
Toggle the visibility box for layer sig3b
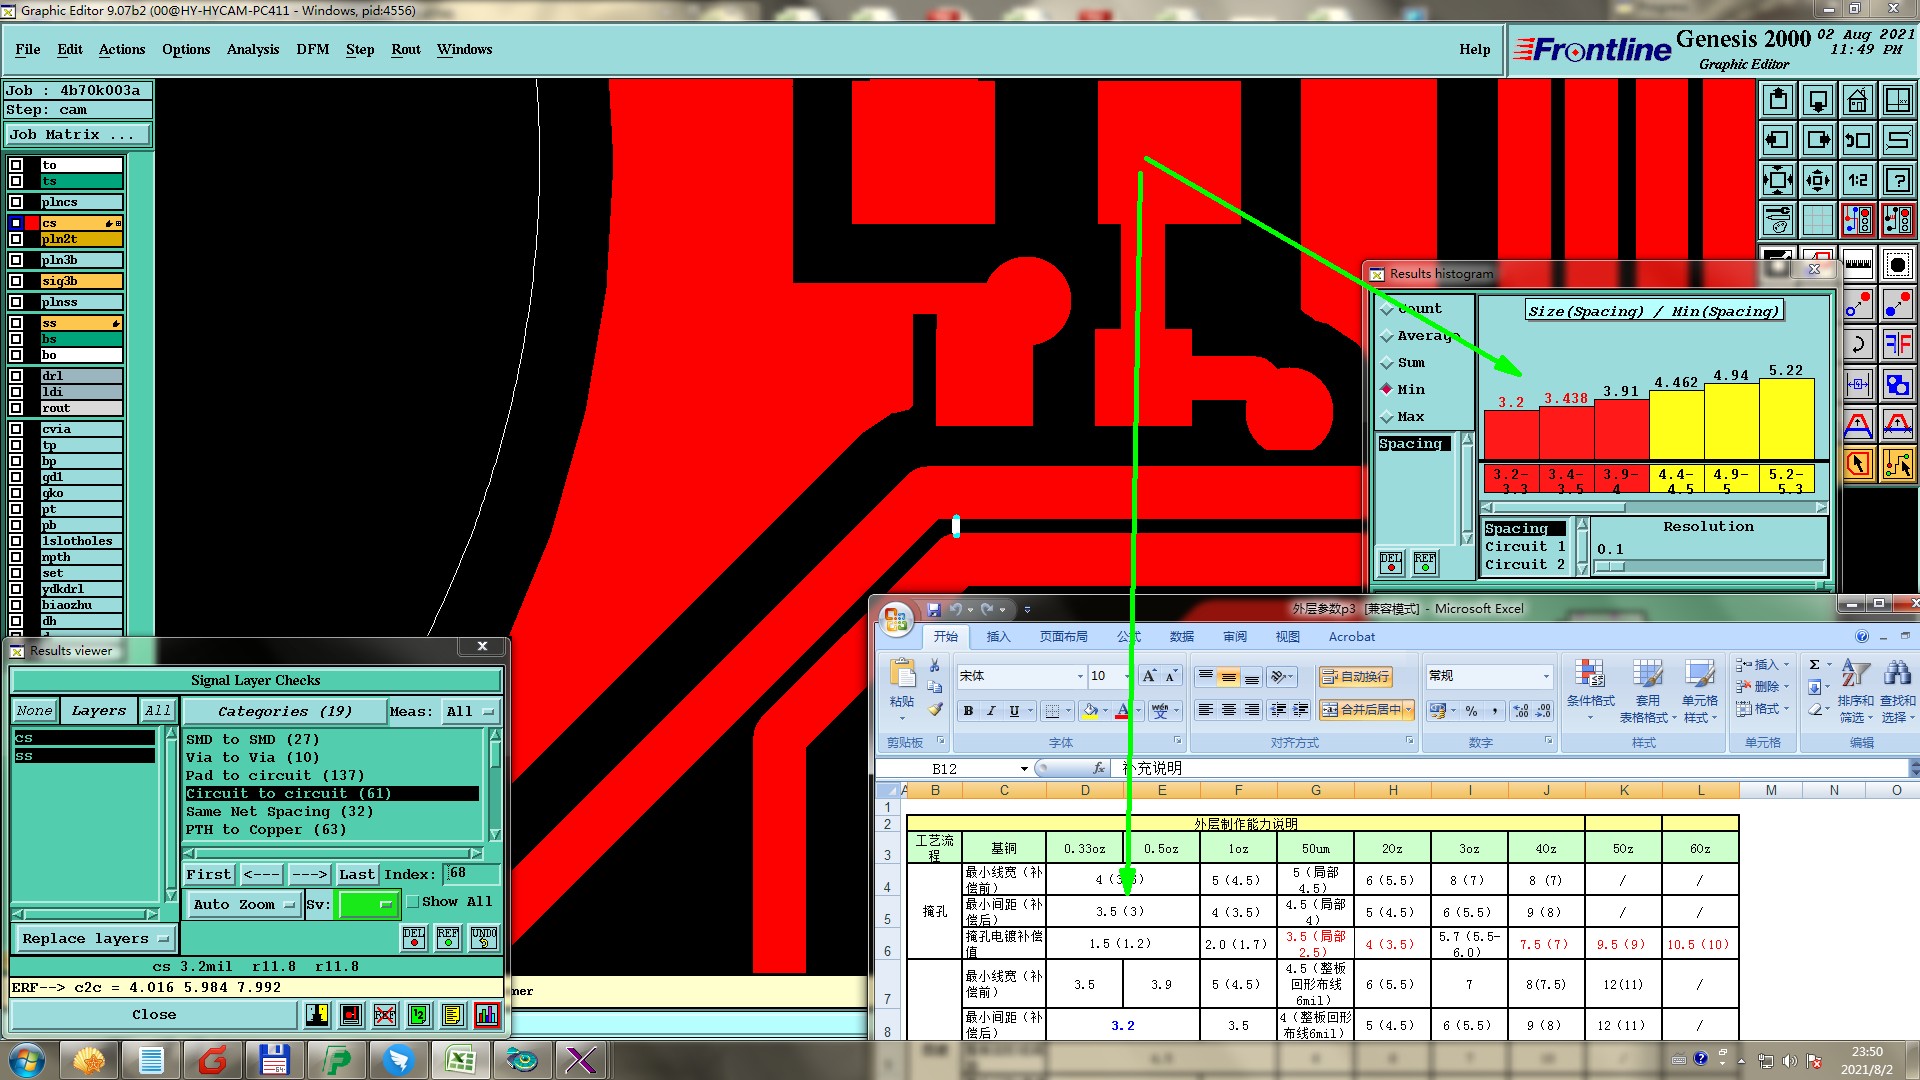(16, 282)
